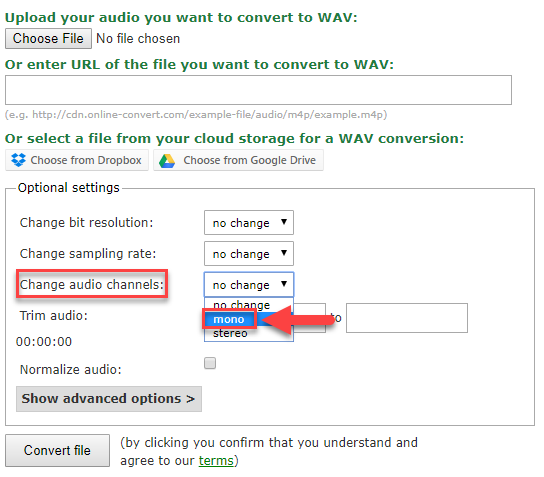Open the Change audio channels dropdown
Image resolution: width=544 pixels, height=477 pixels.
click(x=249, y=284)
